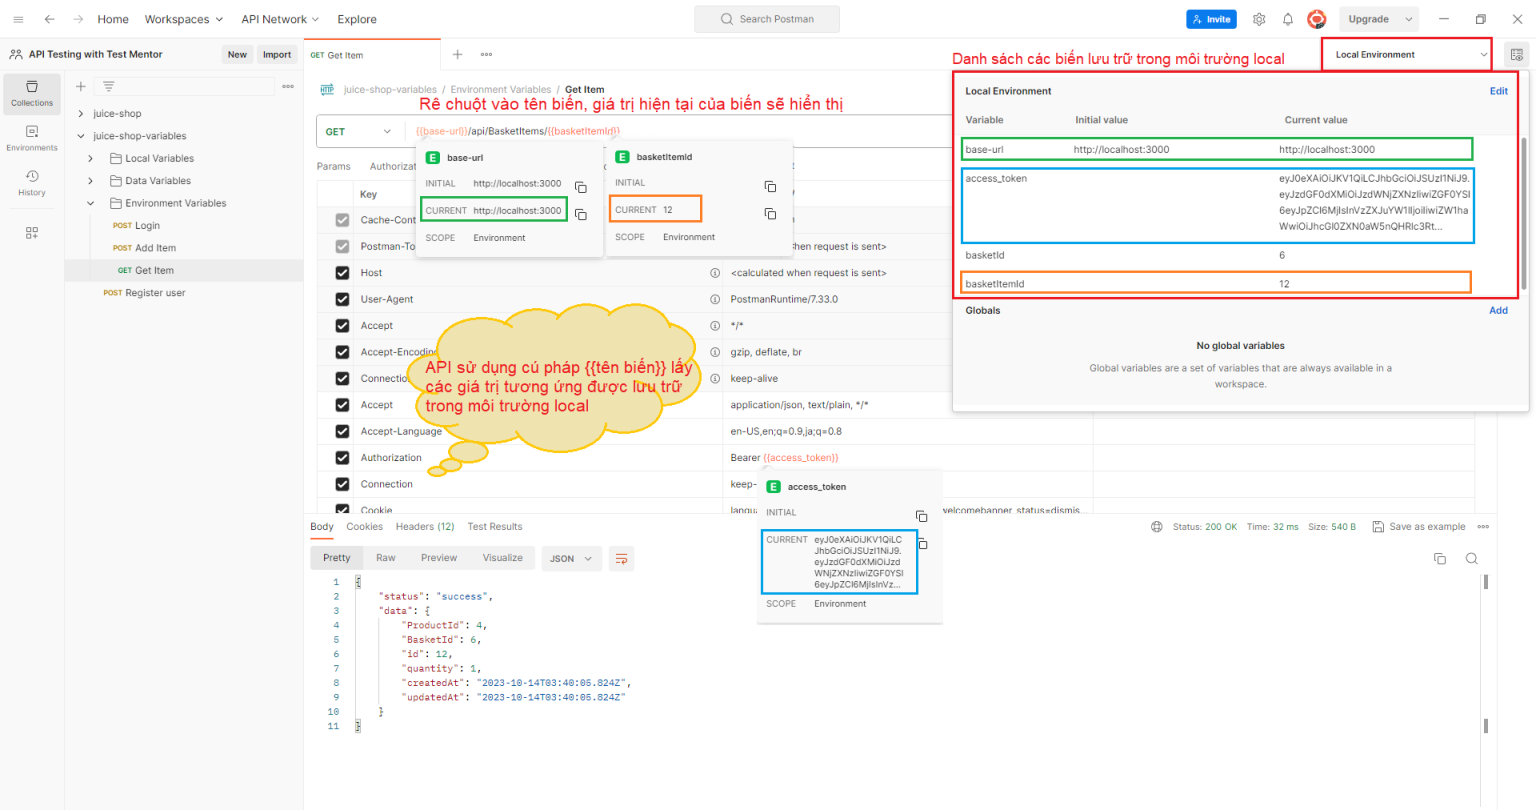Copy the base-url current value
Viewport: 1536px width, 810px height.
580,214
